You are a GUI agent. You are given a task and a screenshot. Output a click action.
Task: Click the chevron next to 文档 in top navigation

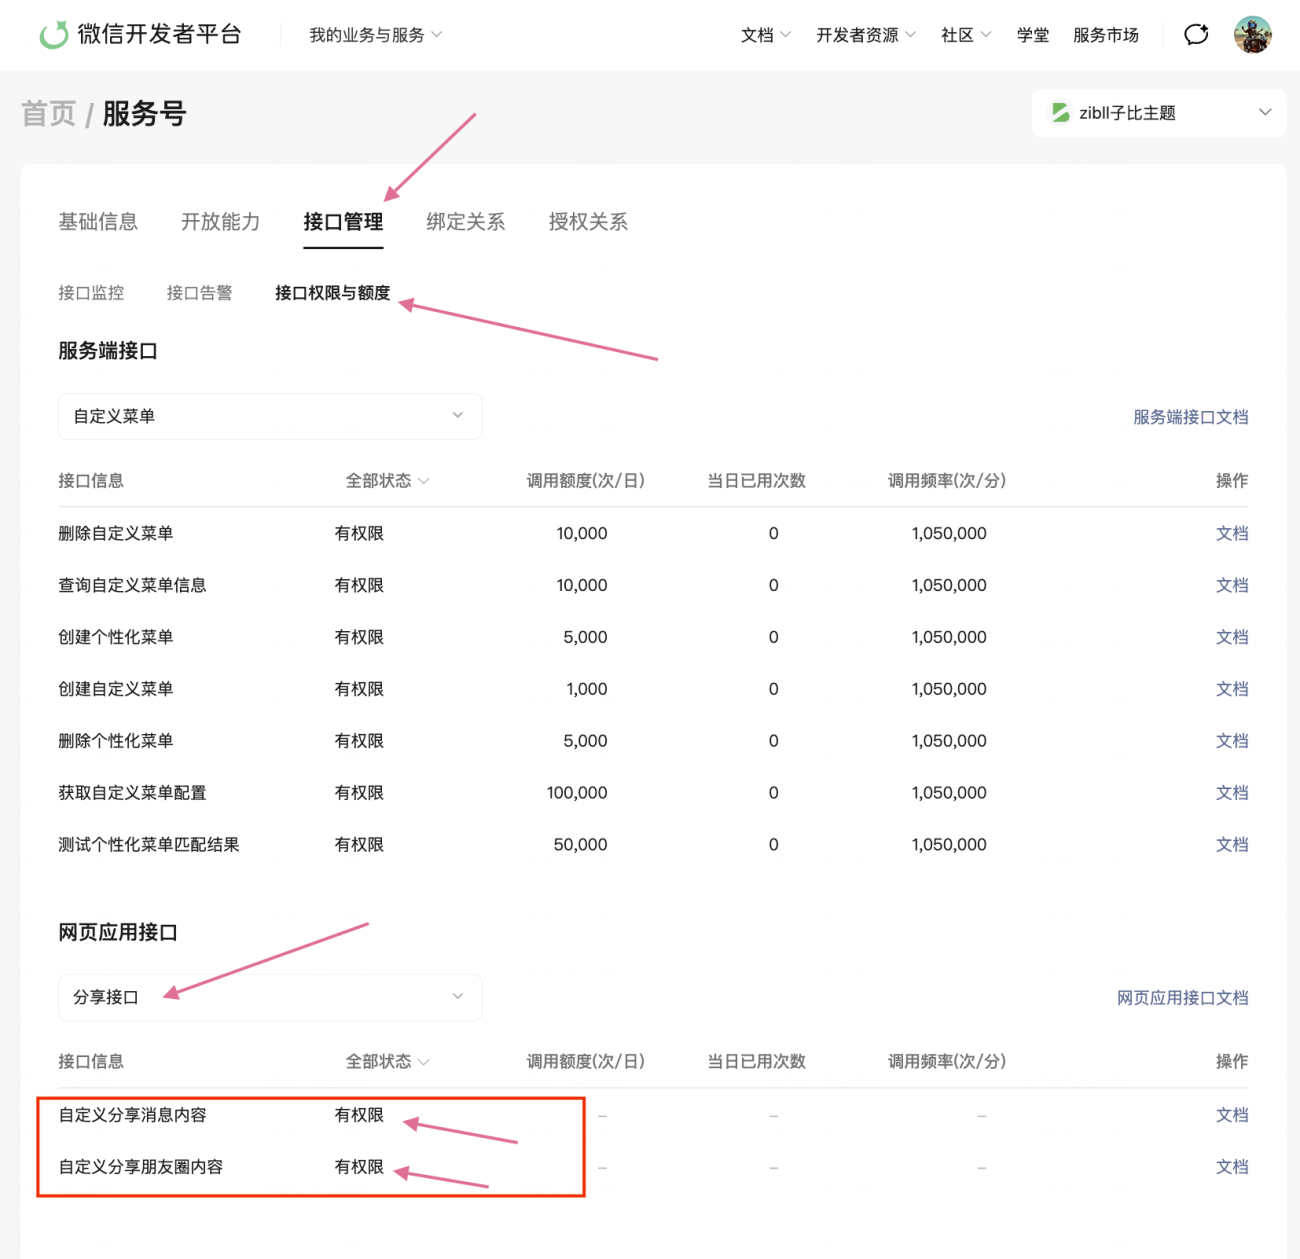(785, 34)
